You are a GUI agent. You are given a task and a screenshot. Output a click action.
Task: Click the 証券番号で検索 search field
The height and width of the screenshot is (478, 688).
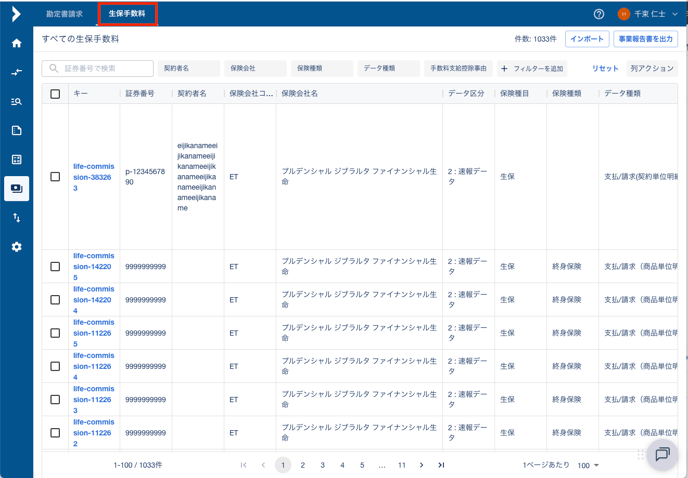click(98, 69)
